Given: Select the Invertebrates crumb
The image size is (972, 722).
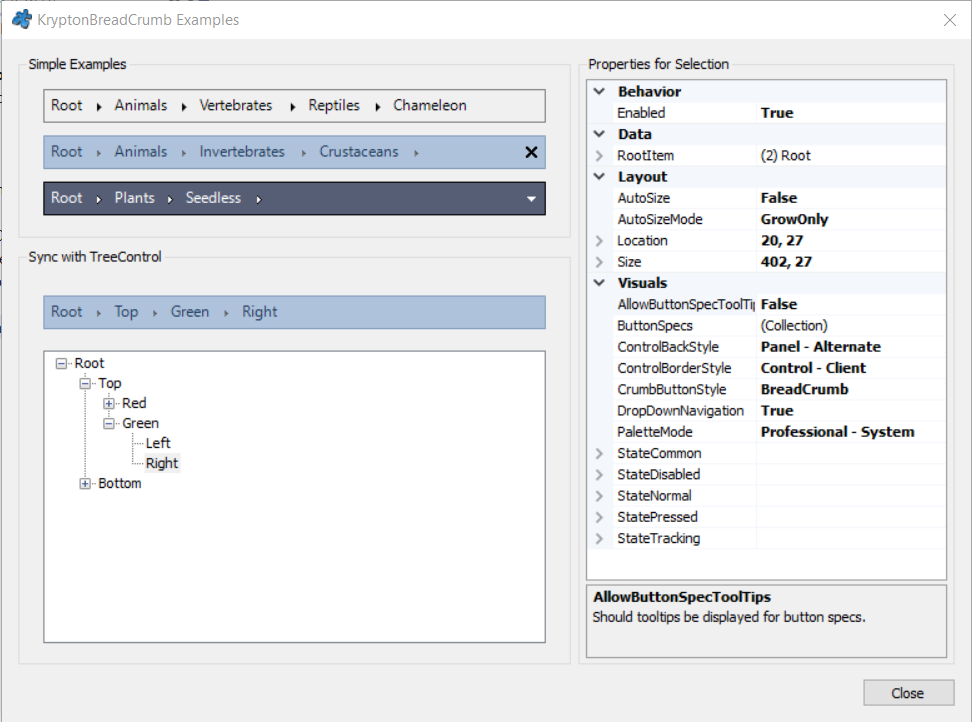Looking at the screenshot, I should click(x=242, y=152).
